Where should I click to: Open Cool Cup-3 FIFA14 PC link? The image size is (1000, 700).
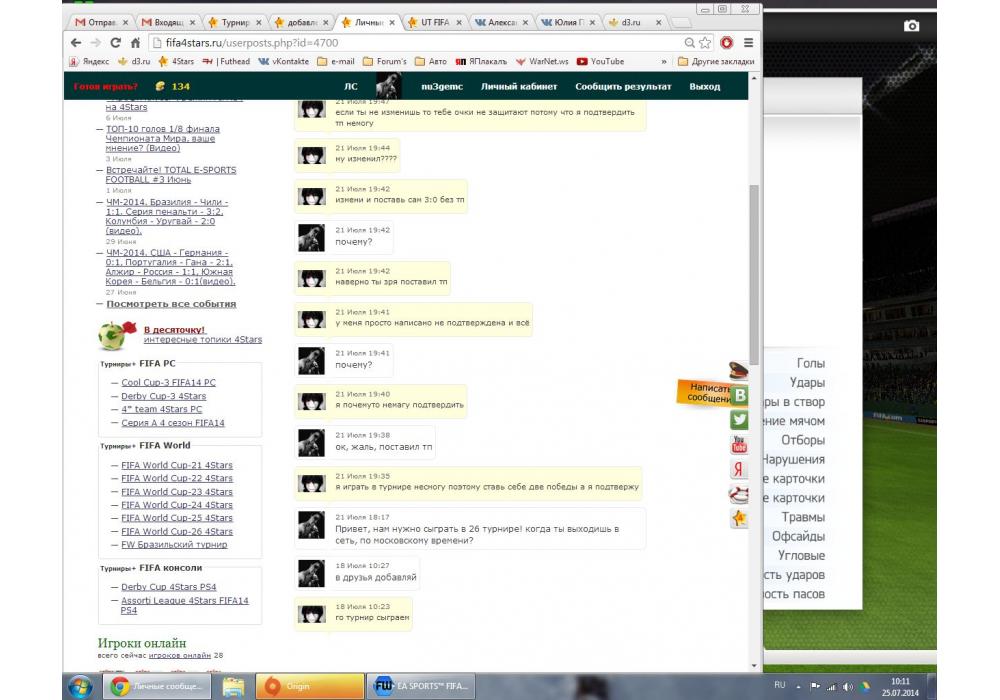click(x=168, y=383)
